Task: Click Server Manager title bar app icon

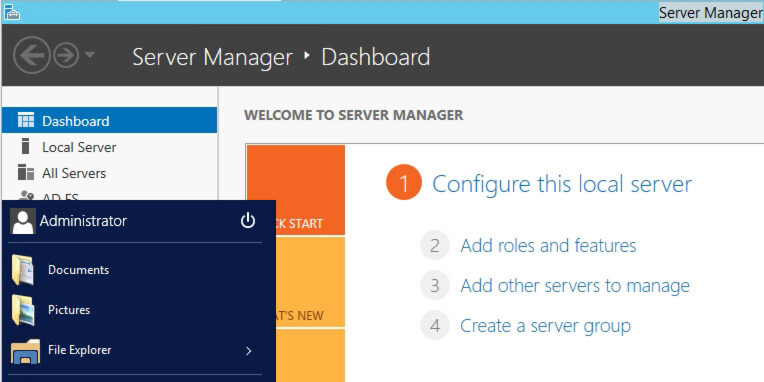Action: pos(12,11)
